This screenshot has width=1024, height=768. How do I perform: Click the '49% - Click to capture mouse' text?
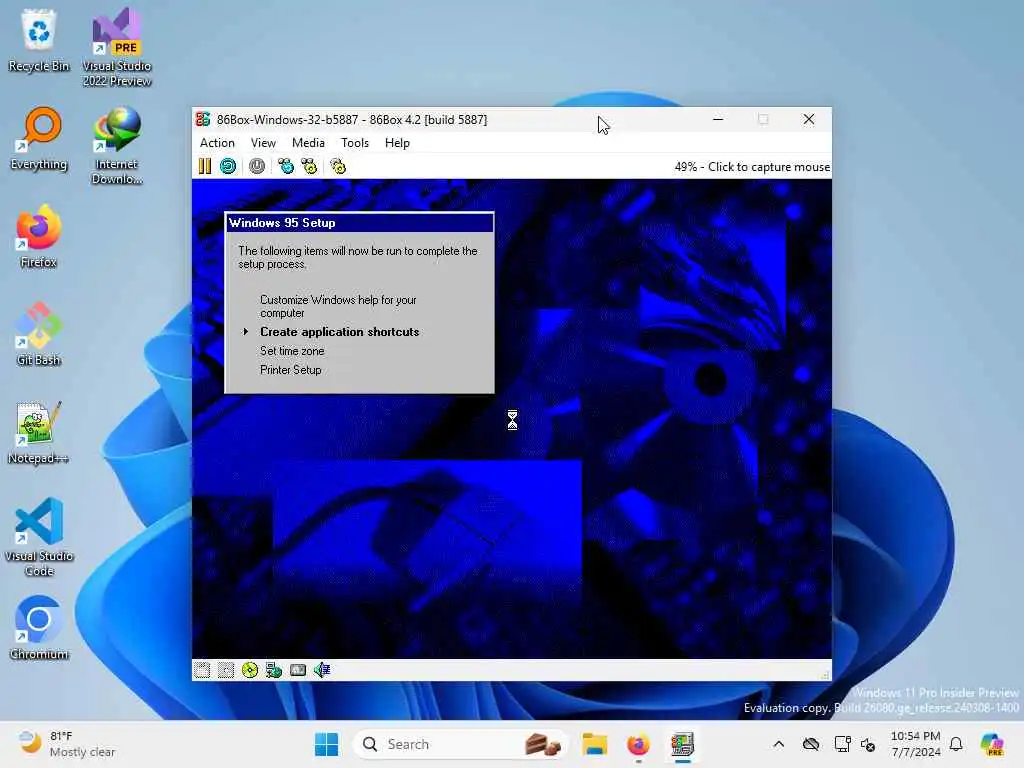click(x=752, y=167)
